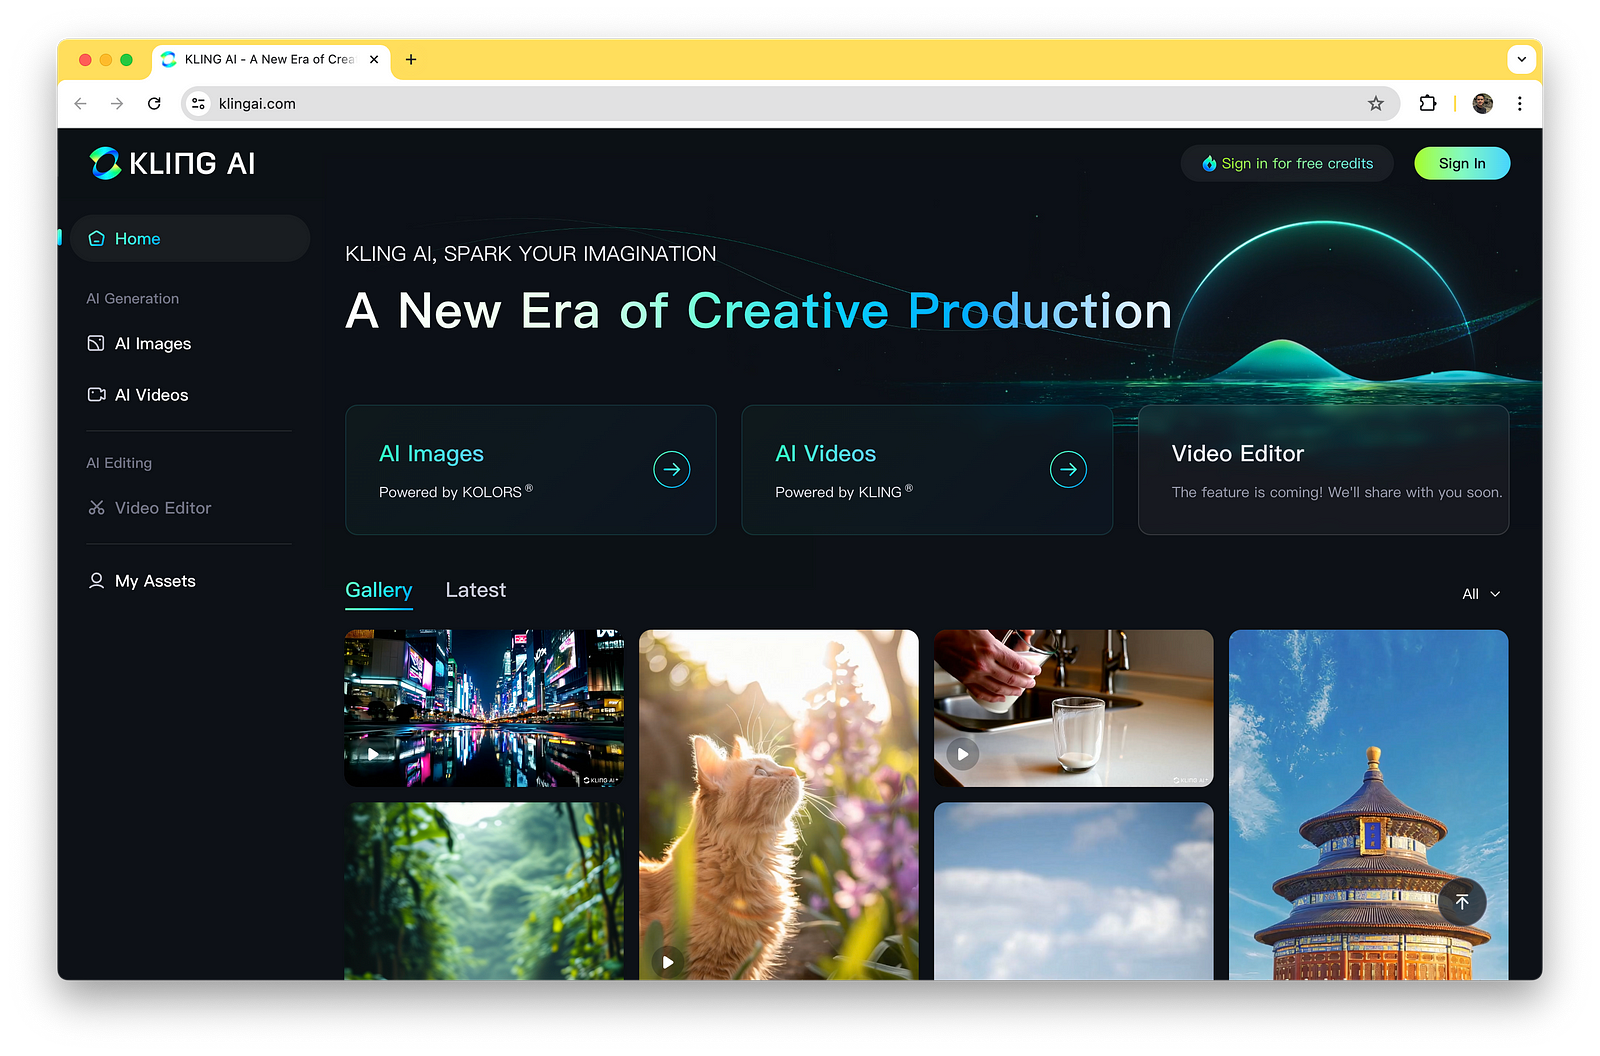Click the Video Editor coming-soon card

click(x=1323, y=470)
